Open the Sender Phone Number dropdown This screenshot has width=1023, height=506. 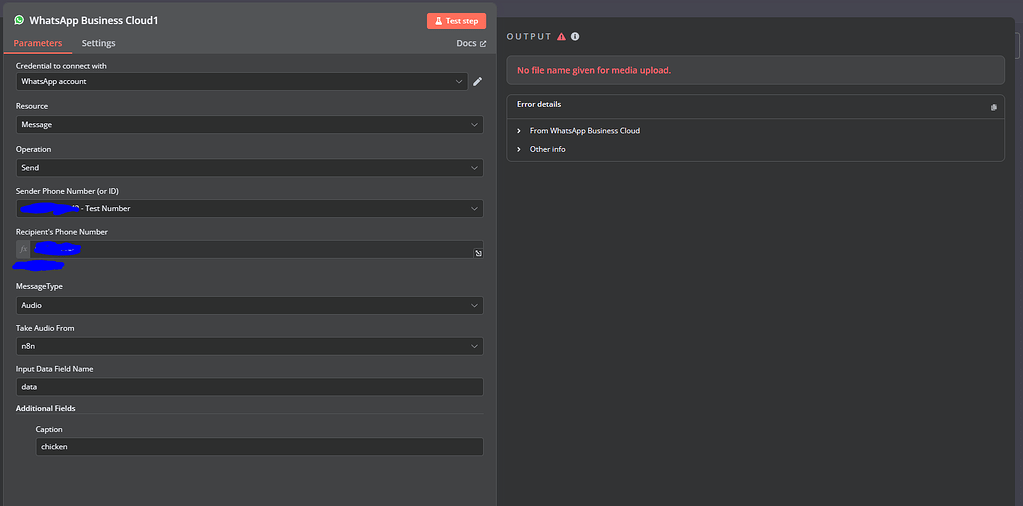coord(249,209)
